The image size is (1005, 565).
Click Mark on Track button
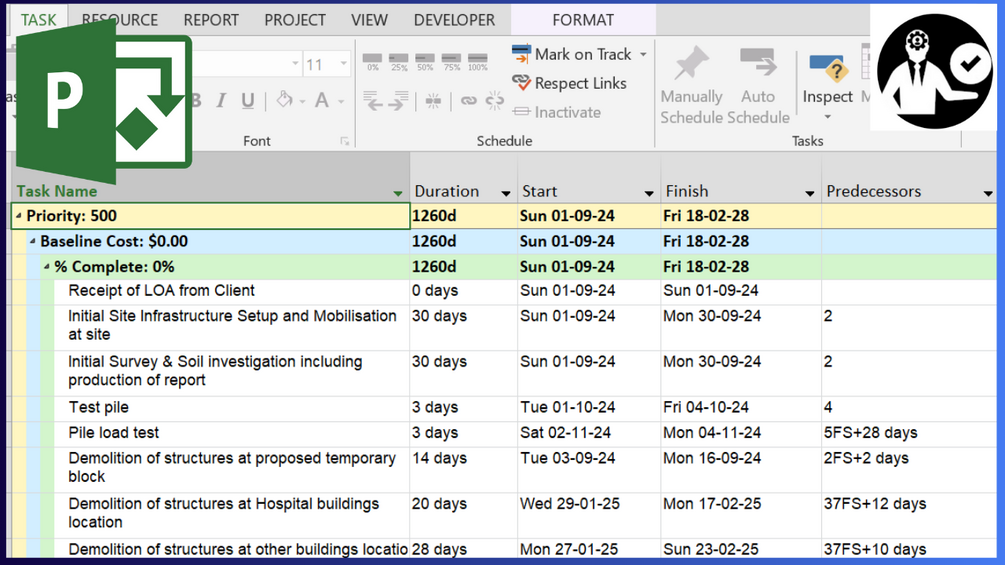coord(572,54)
